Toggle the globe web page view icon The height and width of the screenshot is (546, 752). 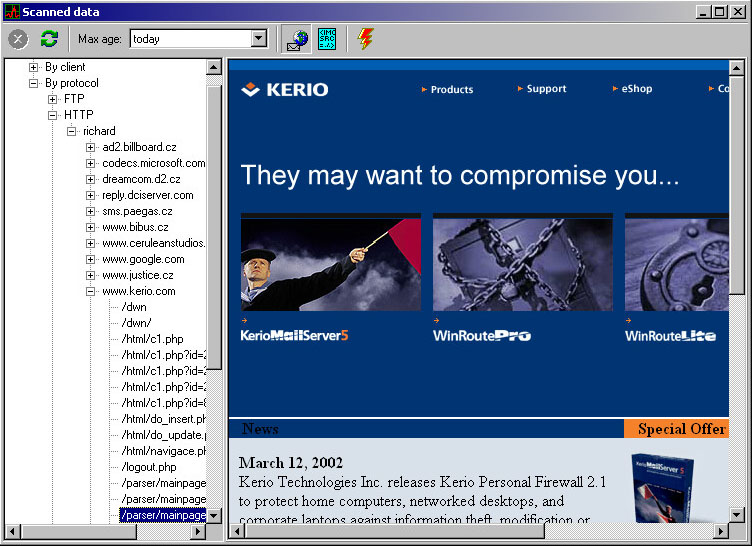pos(297,39)
